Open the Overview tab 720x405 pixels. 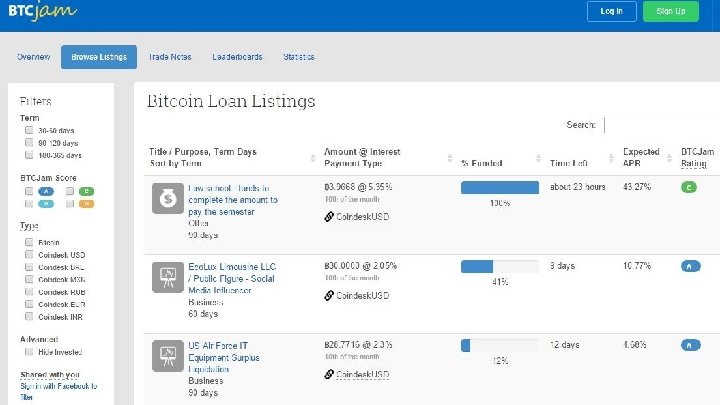(x=34, y=57)
